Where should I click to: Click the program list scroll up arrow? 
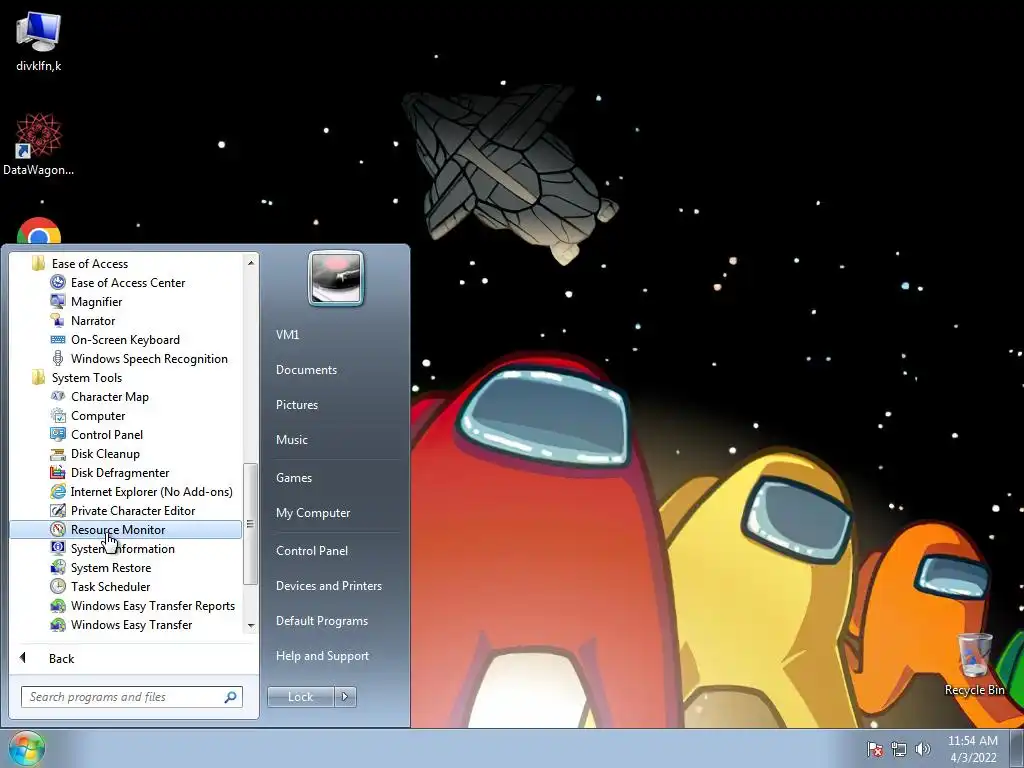(251, 263)
